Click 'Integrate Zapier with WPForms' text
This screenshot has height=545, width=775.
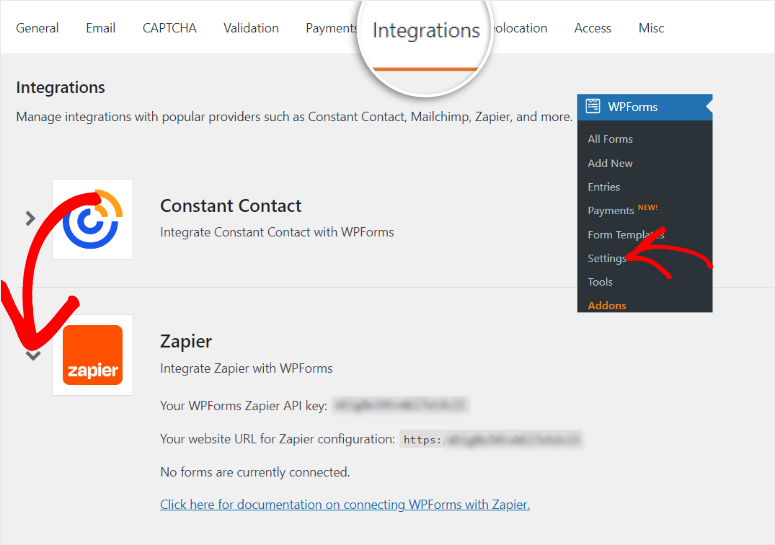click(246, 369)
